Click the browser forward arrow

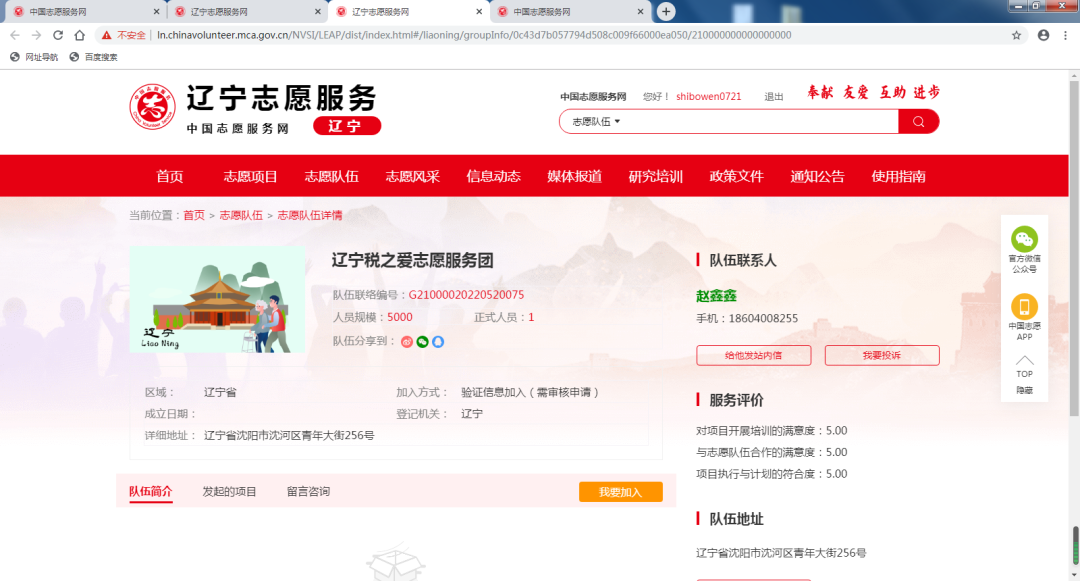click(36, 35)
